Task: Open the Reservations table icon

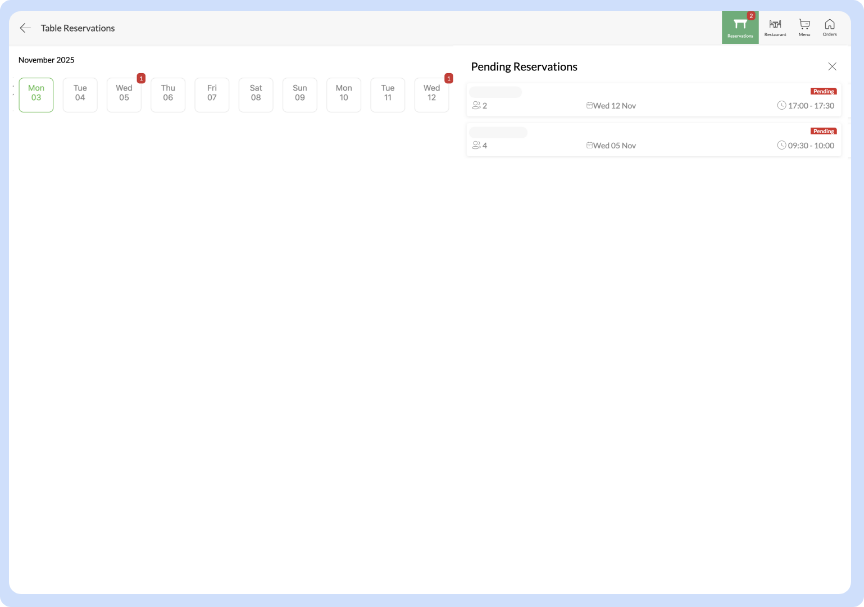Action: [x=740, y=26]
